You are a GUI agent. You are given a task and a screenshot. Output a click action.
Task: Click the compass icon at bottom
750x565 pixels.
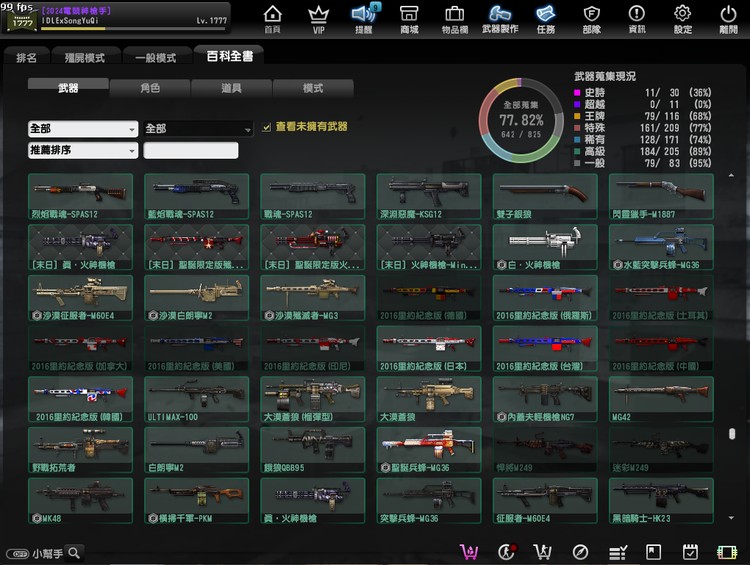580,552
